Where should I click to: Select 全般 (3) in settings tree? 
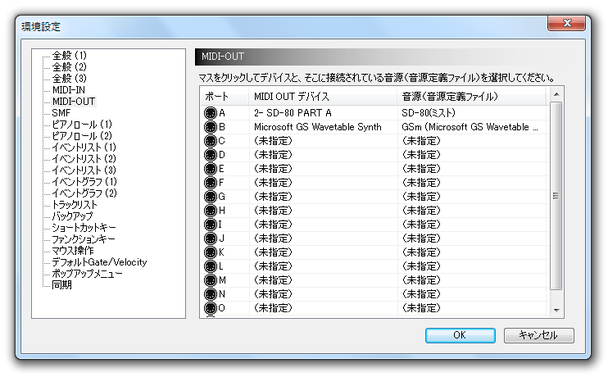(x=69, y=78)
